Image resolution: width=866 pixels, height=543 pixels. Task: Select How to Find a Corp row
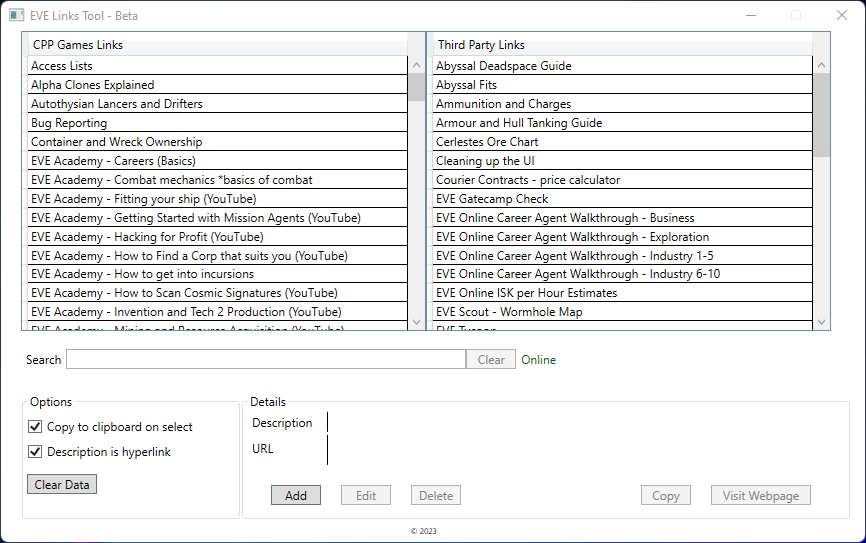[218, 255]
